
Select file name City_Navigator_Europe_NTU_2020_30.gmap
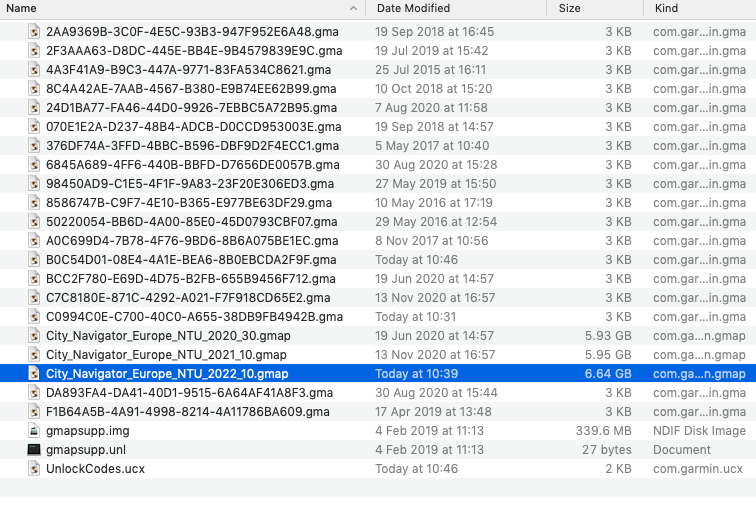coord(168,336)
